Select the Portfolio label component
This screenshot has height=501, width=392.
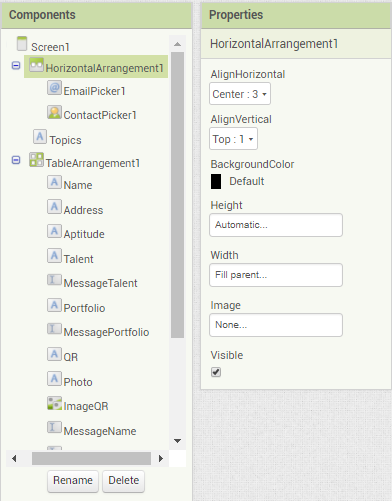click(x=84, y=308)
